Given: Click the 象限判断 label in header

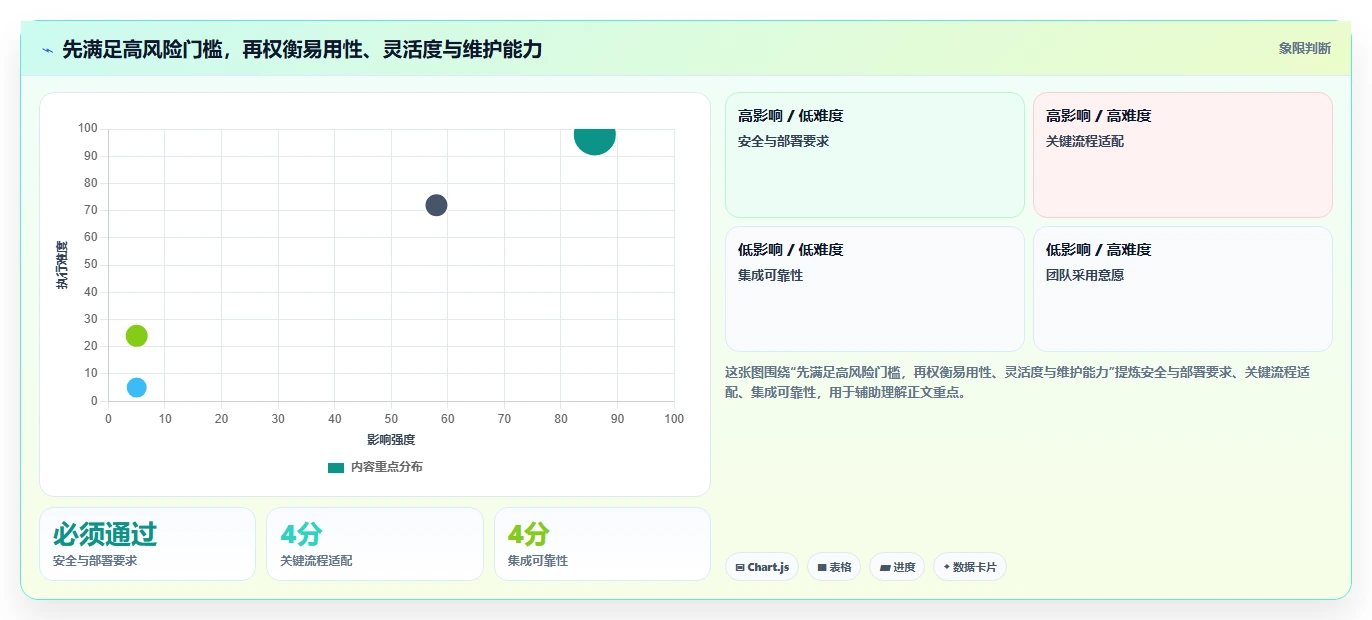Looking at the screenshot, I should point(1304,48).
